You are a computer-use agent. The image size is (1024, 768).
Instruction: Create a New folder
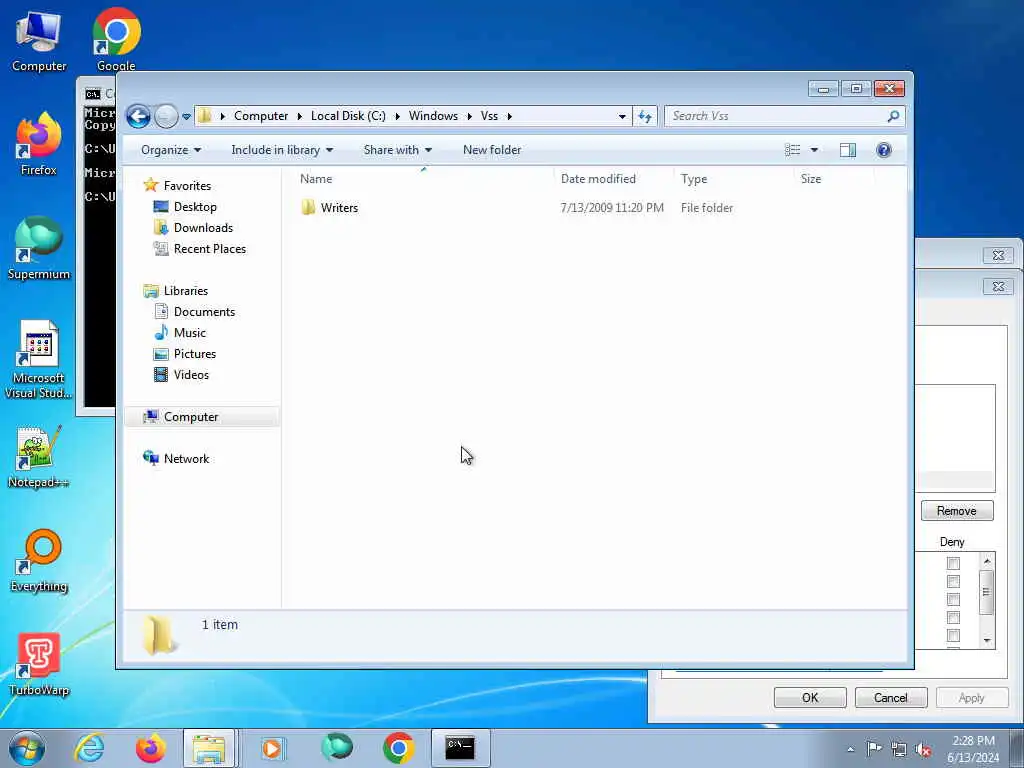(x=492, y=150)
